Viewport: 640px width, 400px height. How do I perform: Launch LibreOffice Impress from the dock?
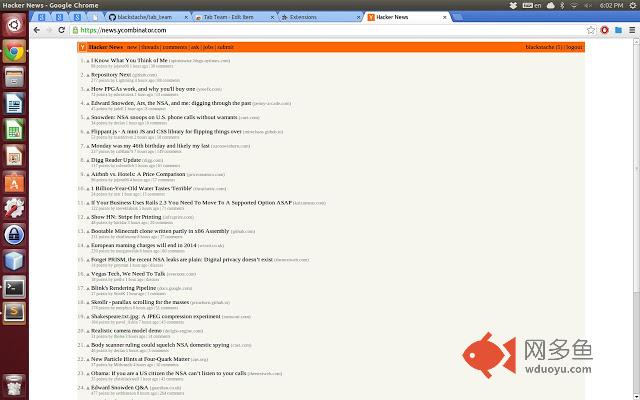pyautogui.click(x=14, y=156)
